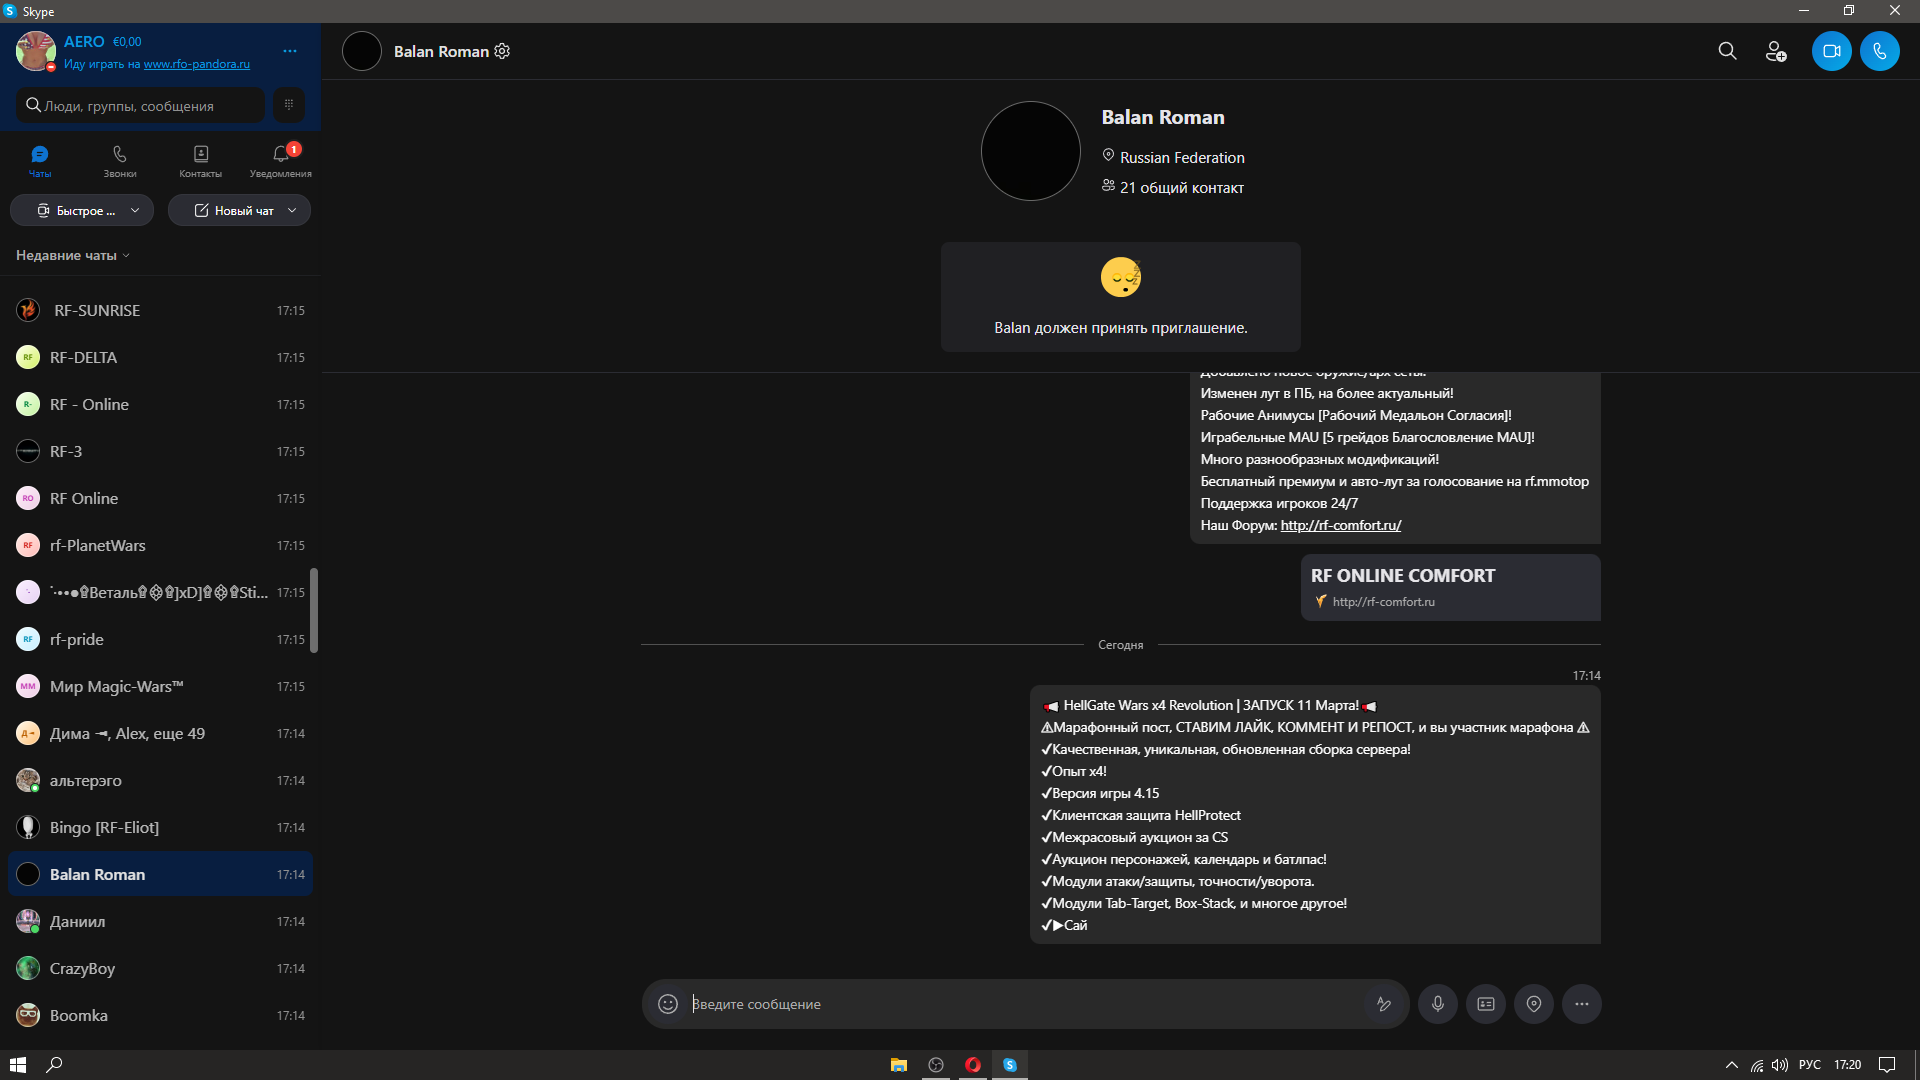Image resolution: width=1920 pixels, height=1080 pixels.
Task: Open the Bingo [RF-Eliot] chat
Action: coord(160,828)
